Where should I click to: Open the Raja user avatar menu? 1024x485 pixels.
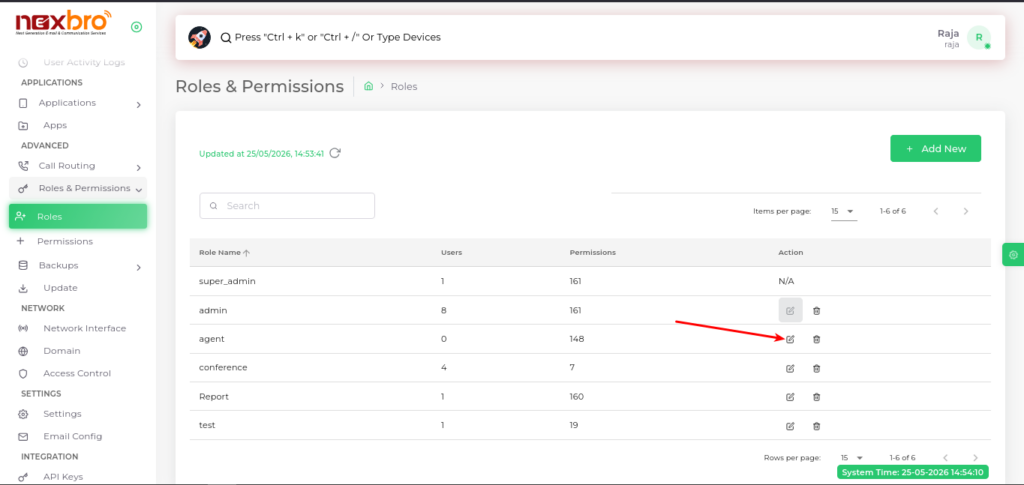tap(978, 37)
